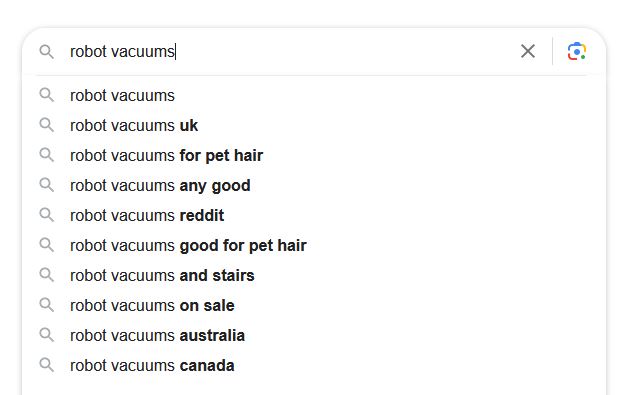The height and width of the screenshot is (395, 633).
Task: Select 'robot vacuums good for pet hair'
Action: click(314, 246)
